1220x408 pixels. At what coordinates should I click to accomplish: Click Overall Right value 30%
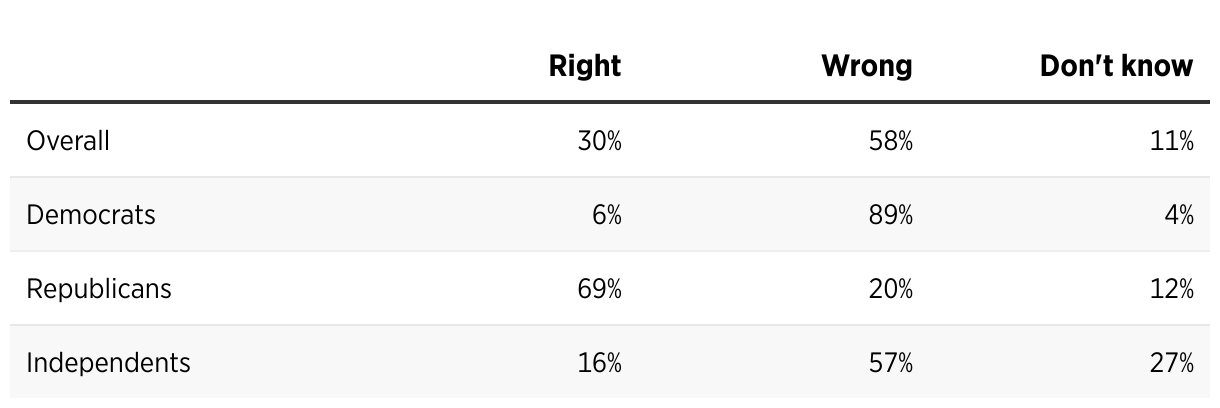599,141
